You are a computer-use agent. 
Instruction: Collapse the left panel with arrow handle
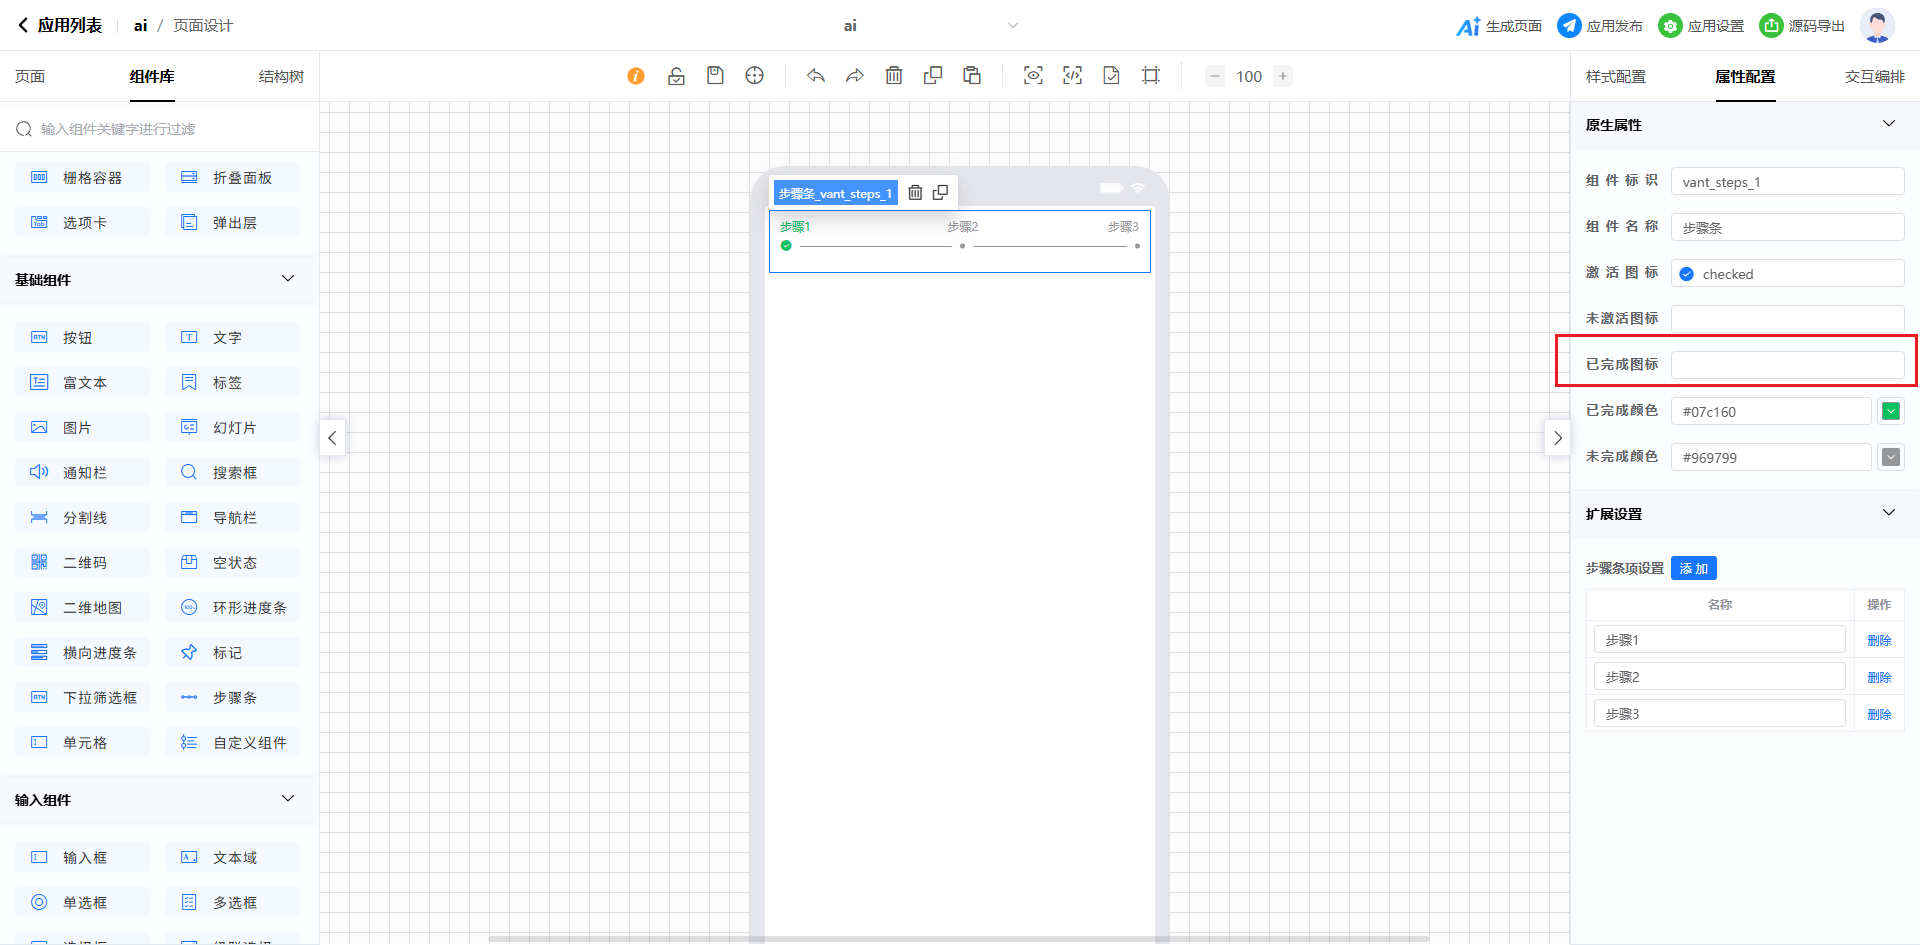coord(332,438)
